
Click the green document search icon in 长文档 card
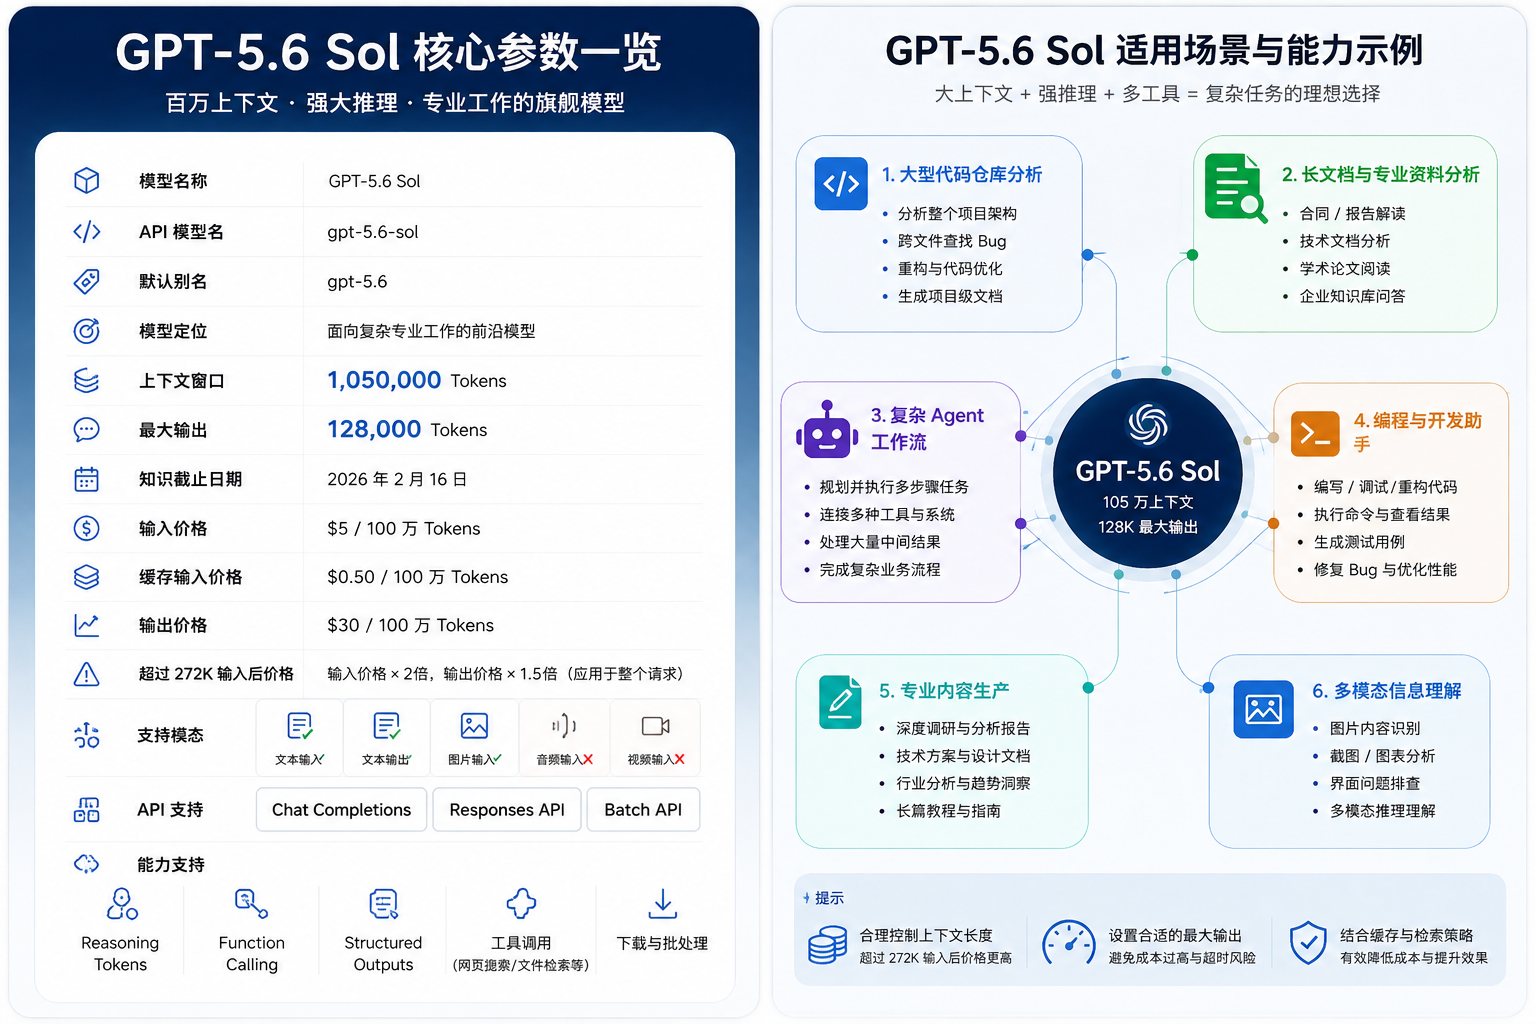(x=1236, y=187)
